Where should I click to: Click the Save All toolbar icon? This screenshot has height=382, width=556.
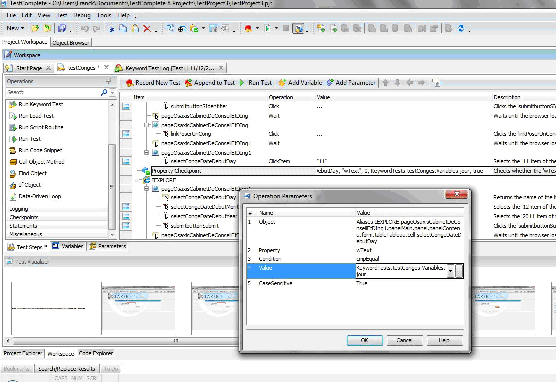point(62,28)
